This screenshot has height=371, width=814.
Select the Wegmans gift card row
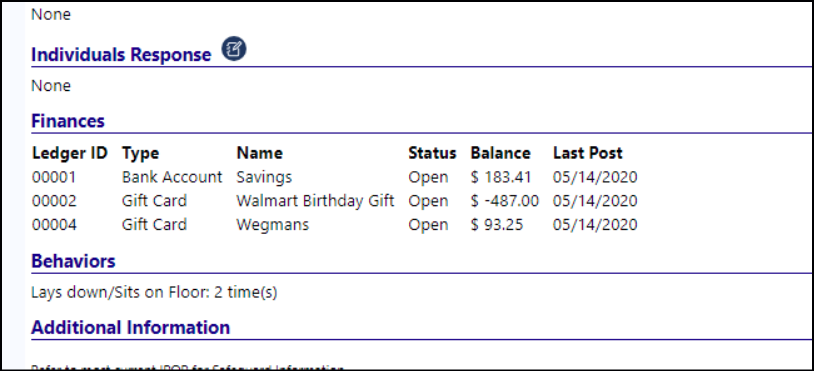pyautogui.click(x=335, y=225)
